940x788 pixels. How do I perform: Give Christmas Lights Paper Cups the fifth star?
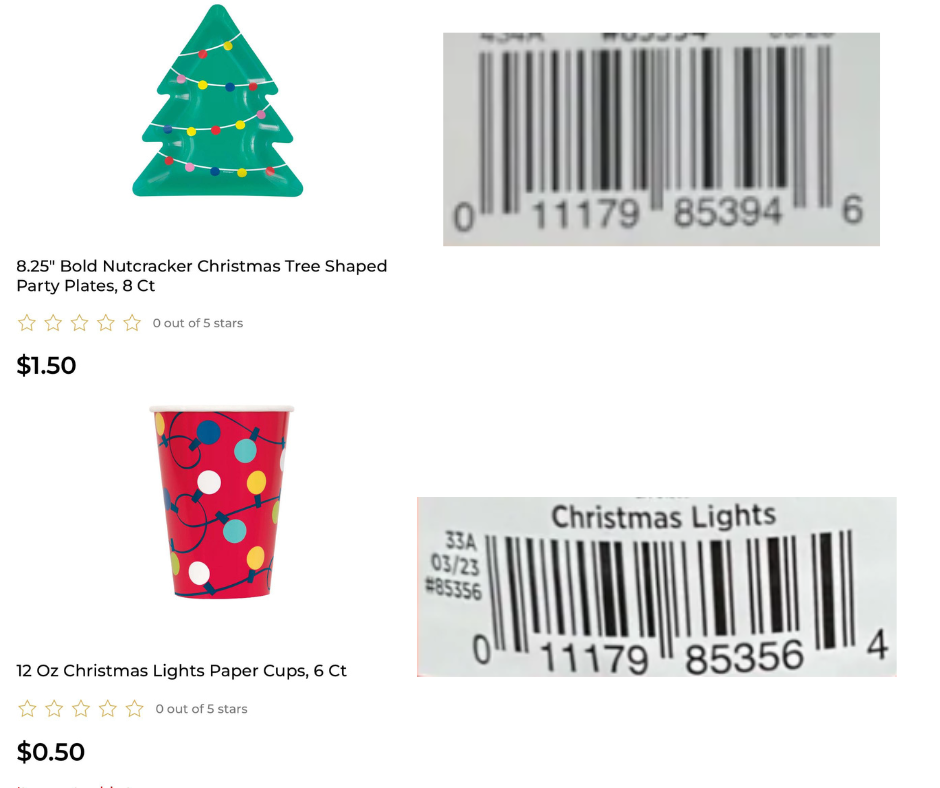[134, 709]
